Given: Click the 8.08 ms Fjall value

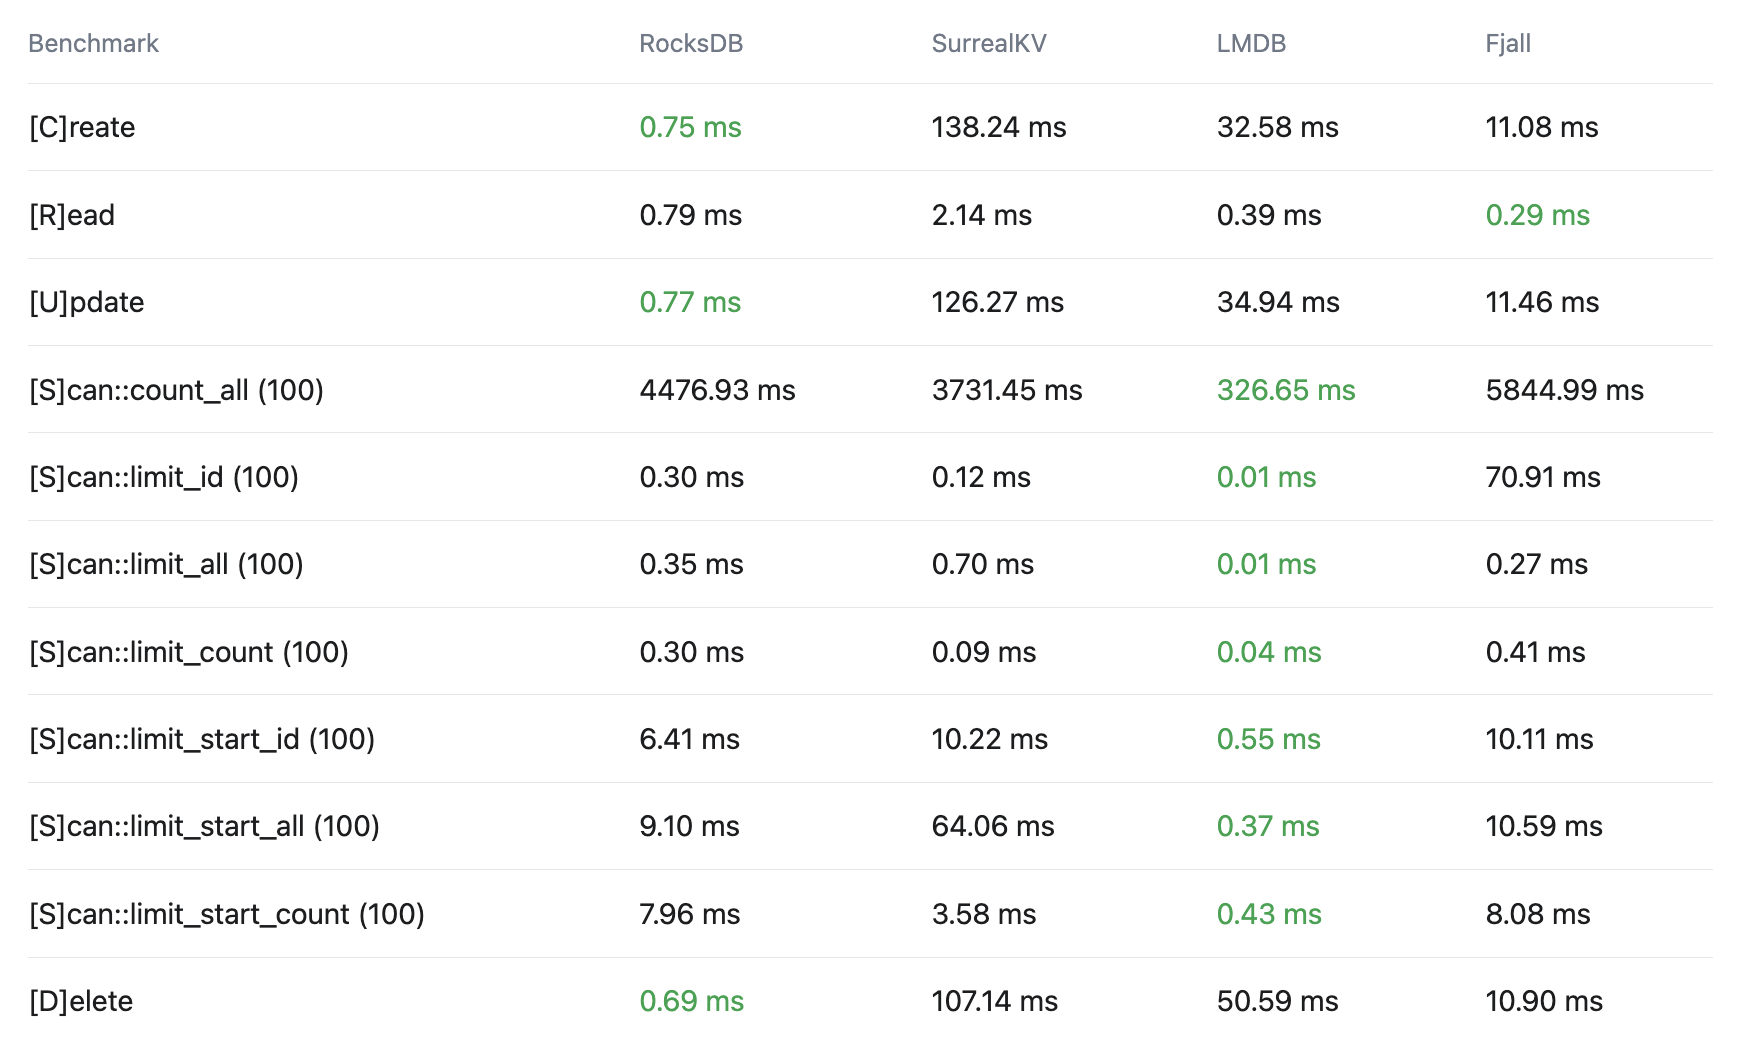Looking at the screenshot, I should click(x=1538, y=914).
